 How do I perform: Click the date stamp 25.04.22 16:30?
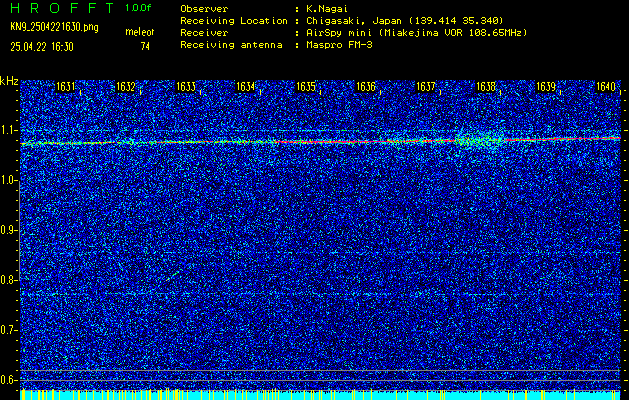(42, 47)
